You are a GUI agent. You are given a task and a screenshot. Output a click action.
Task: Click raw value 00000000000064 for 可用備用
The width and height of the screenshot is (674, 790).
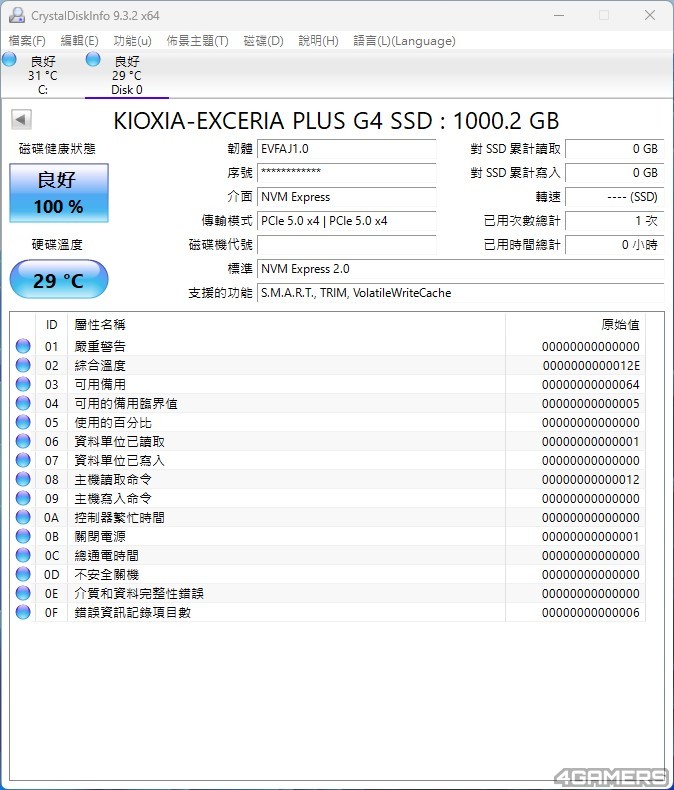point(591,385)
